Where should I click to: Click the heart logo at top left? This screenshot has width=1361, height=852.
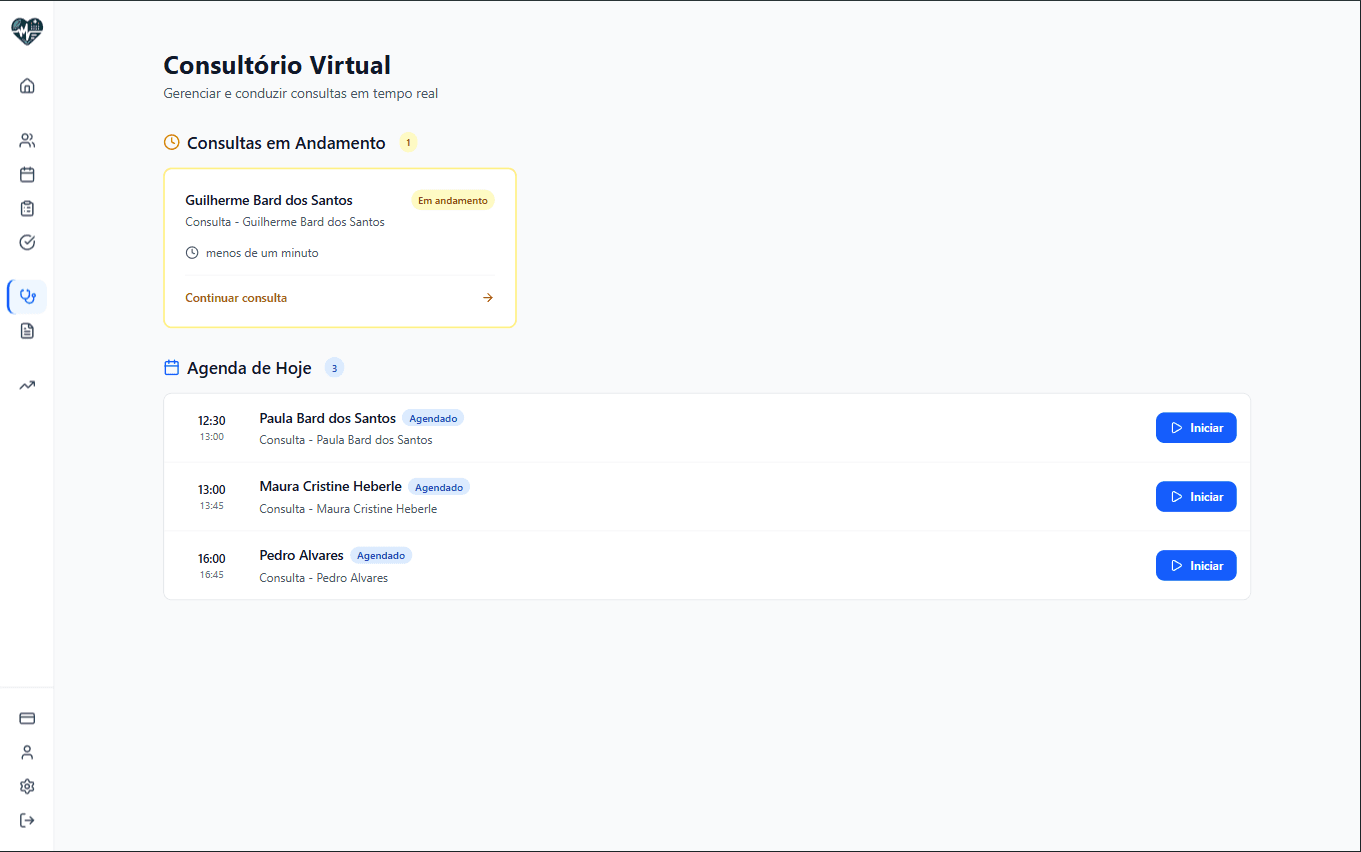(x=27, y=32)
